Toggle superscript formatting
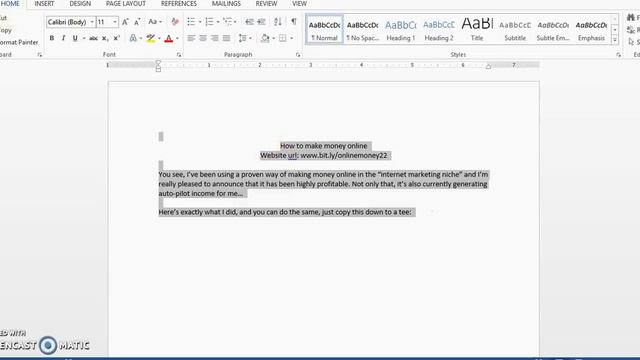The width and height of the screenshot is (640, 360). coord(116,38)
